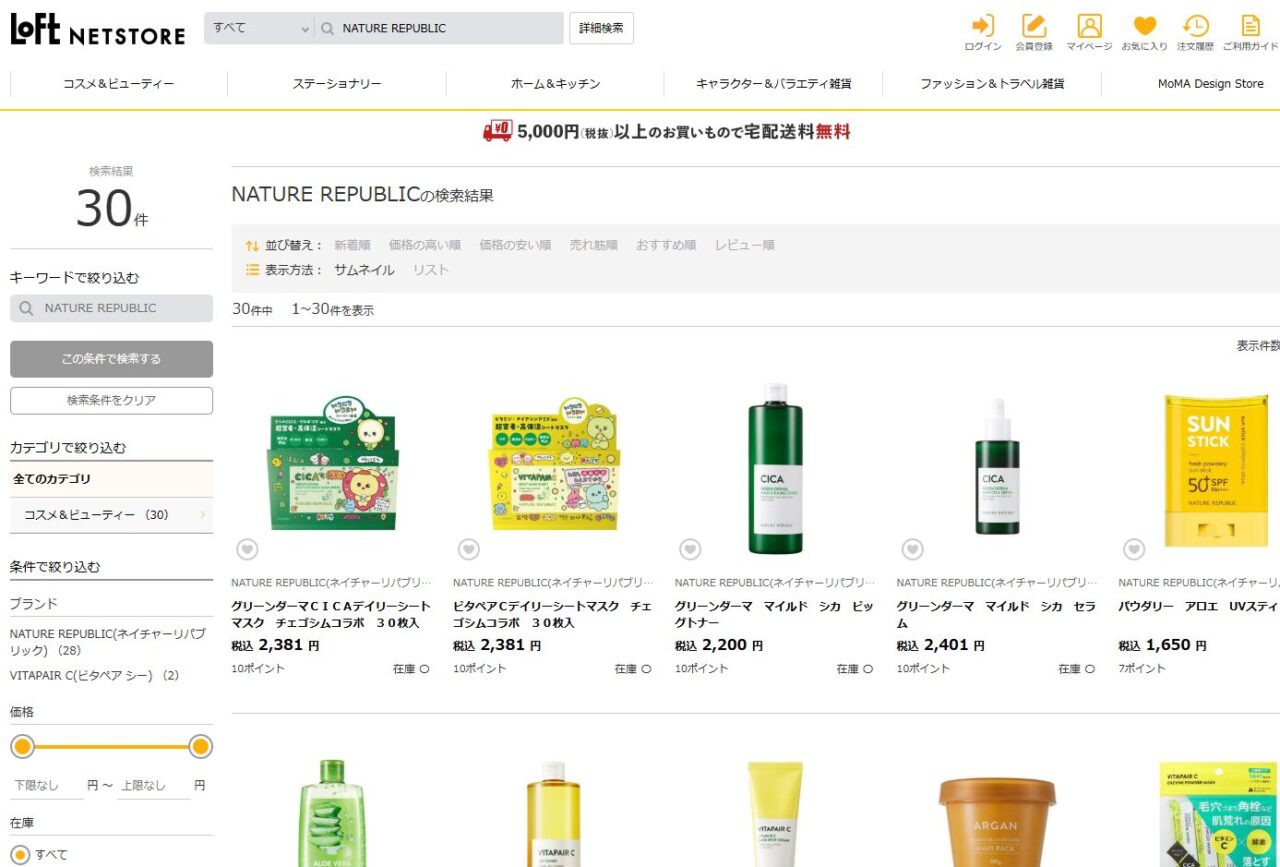This screenshot has width=1280, height=867.
Task: Select 全てのカテゴリ category row
Action: tap(111, 479)
